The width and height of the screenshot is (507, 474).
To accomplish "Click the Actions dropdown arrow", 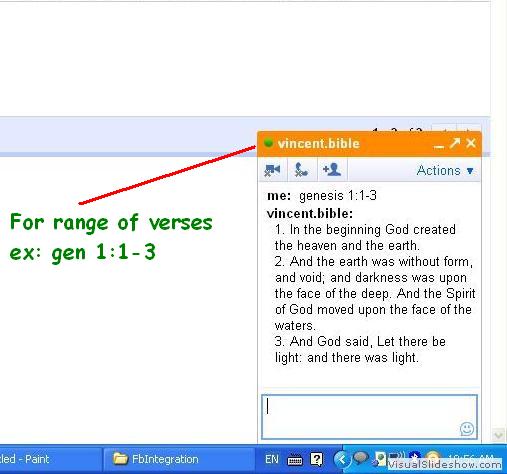I will coord(470,171).
